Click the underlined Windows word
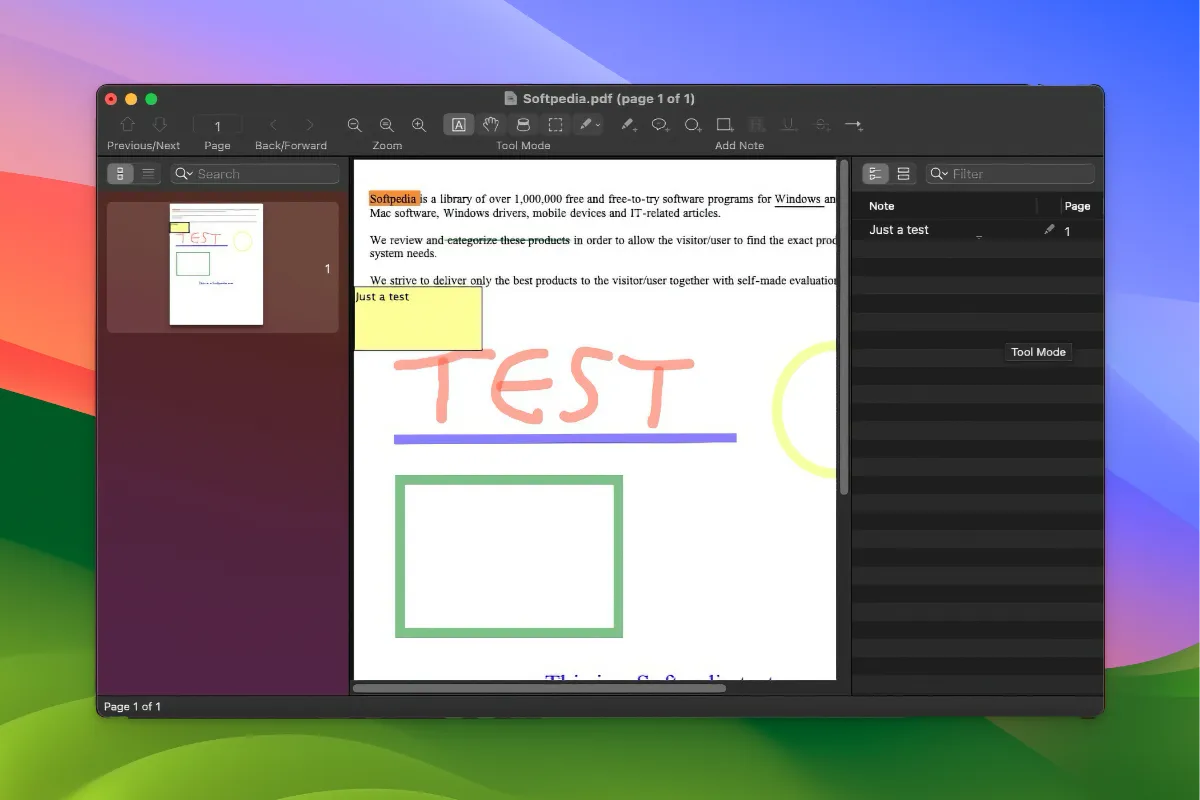The image size is (1200, 800). (x=798, y=199)
